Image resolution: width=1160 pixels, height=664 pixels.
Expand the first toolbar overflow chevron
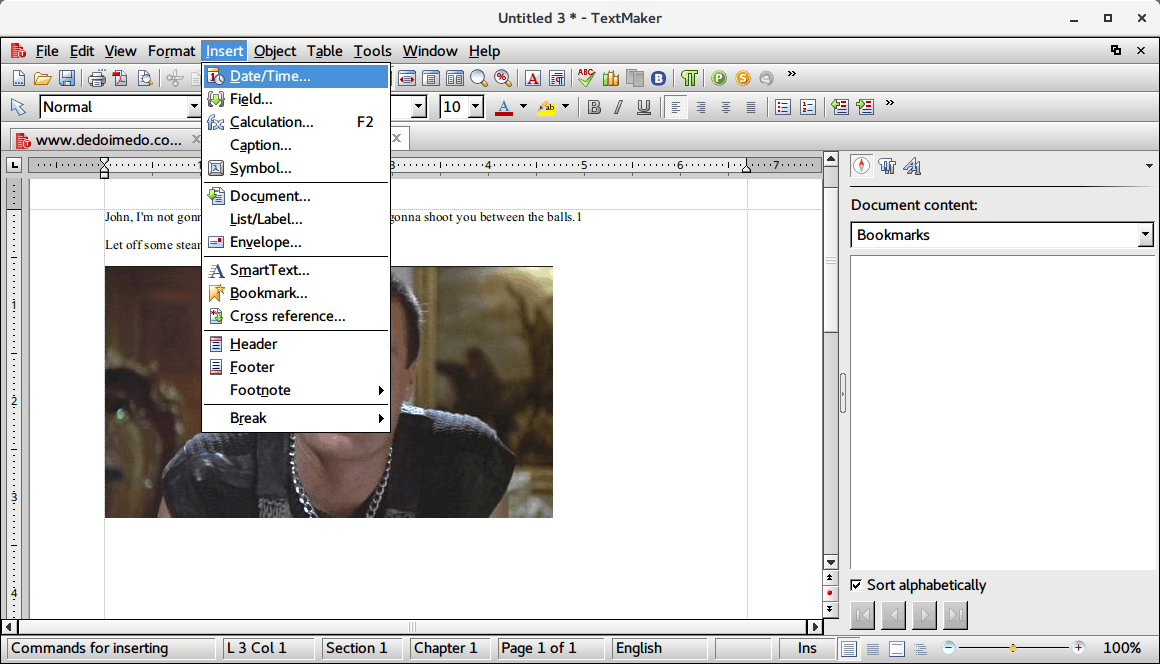click(792, 74)
